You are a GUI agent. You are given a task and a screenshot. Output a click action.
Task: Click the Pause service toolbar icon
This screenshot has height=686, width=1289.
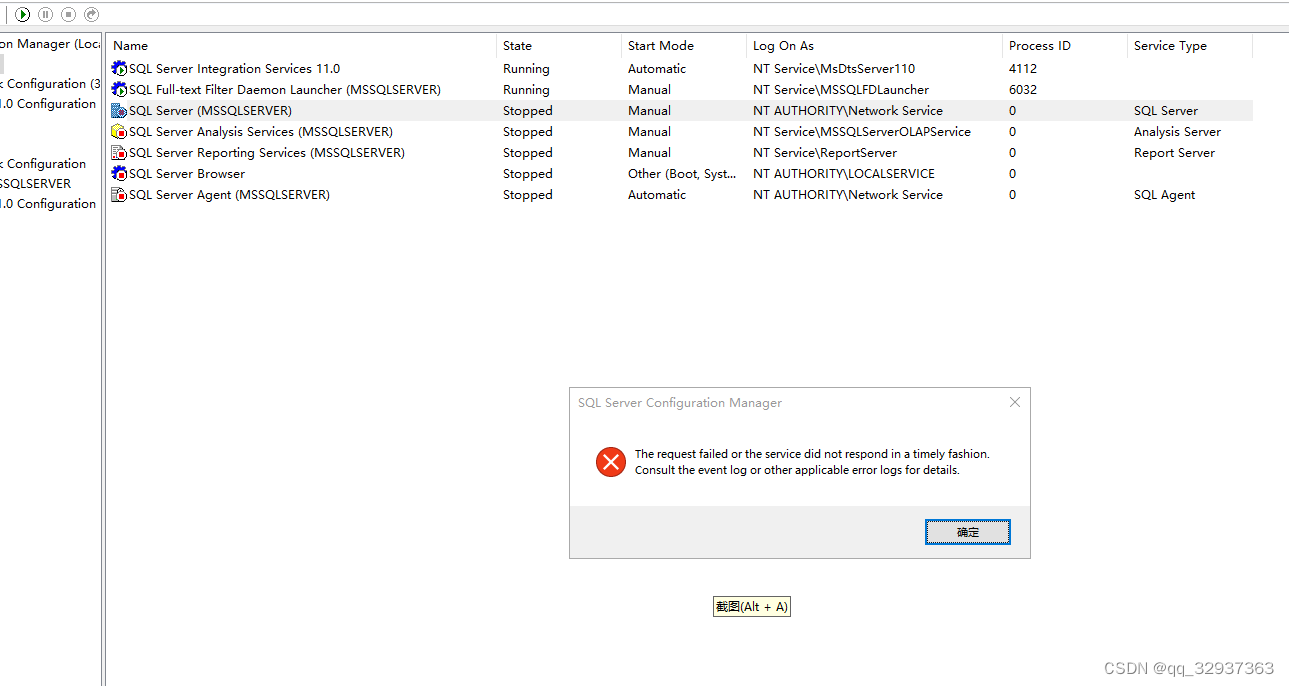43,14
